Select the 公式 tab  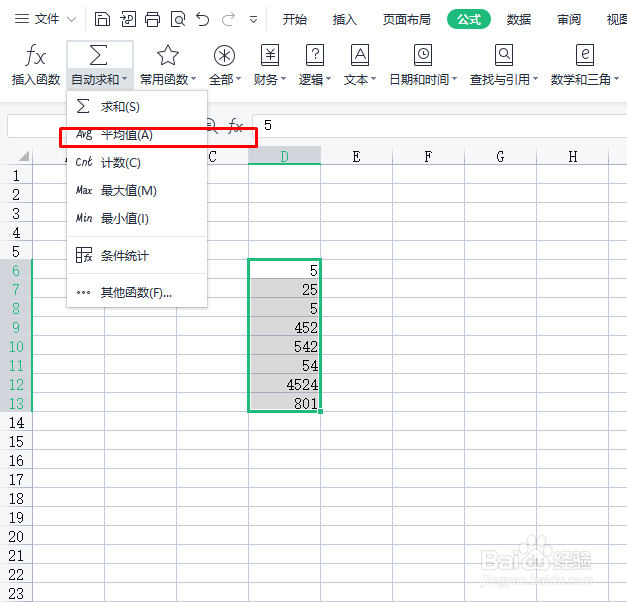[469, 19]
